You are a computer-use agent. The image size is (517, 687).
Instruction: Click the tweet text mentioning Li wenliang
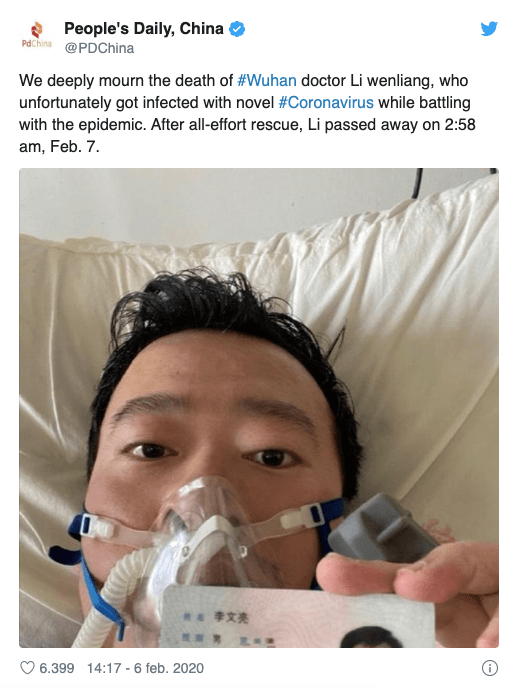click(247, 113)
